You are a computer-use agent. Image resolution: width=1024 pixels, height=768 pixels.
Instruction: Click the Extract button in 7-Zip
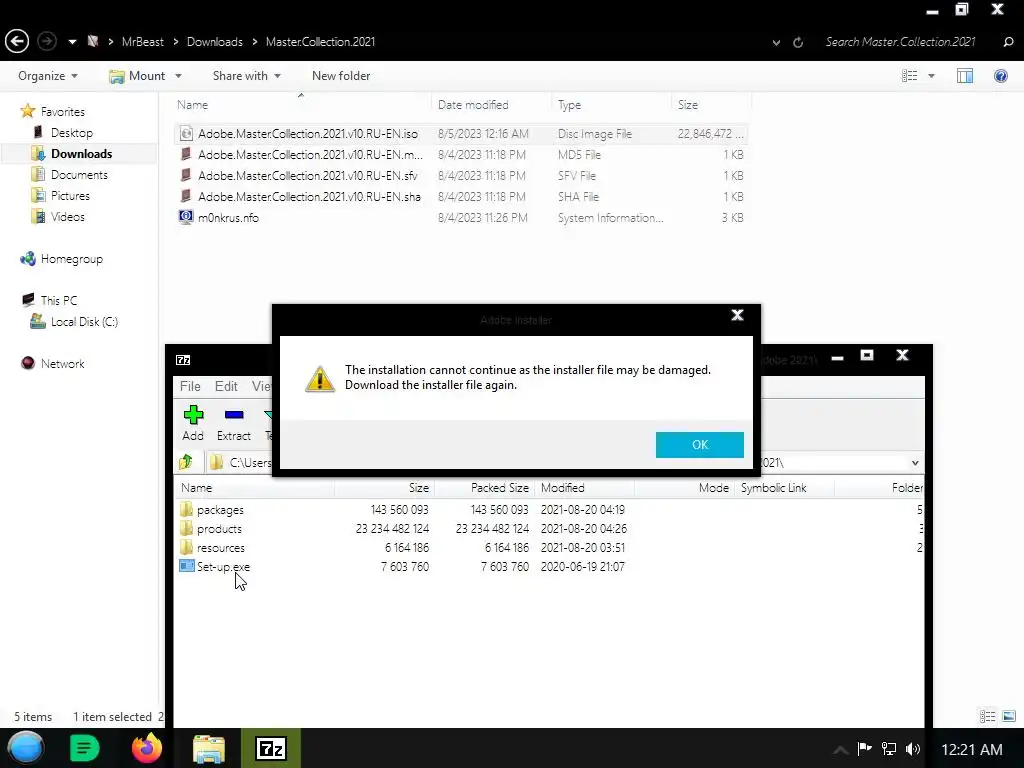point(234,423)
